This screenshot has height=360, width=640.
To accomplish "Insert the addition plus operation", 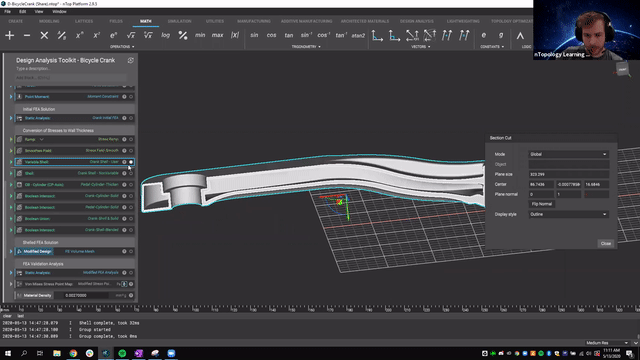I will tap(9, 36).
